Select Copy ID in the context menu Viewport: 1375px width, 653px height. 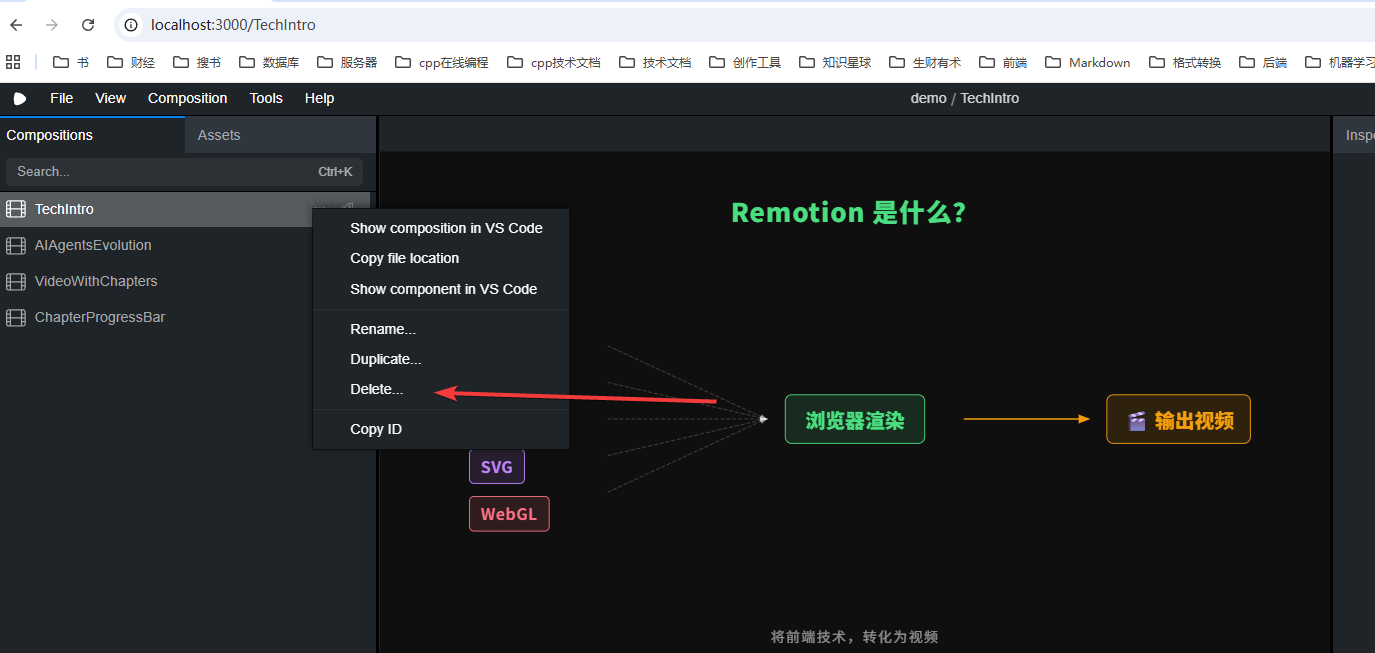click(441, 429)
